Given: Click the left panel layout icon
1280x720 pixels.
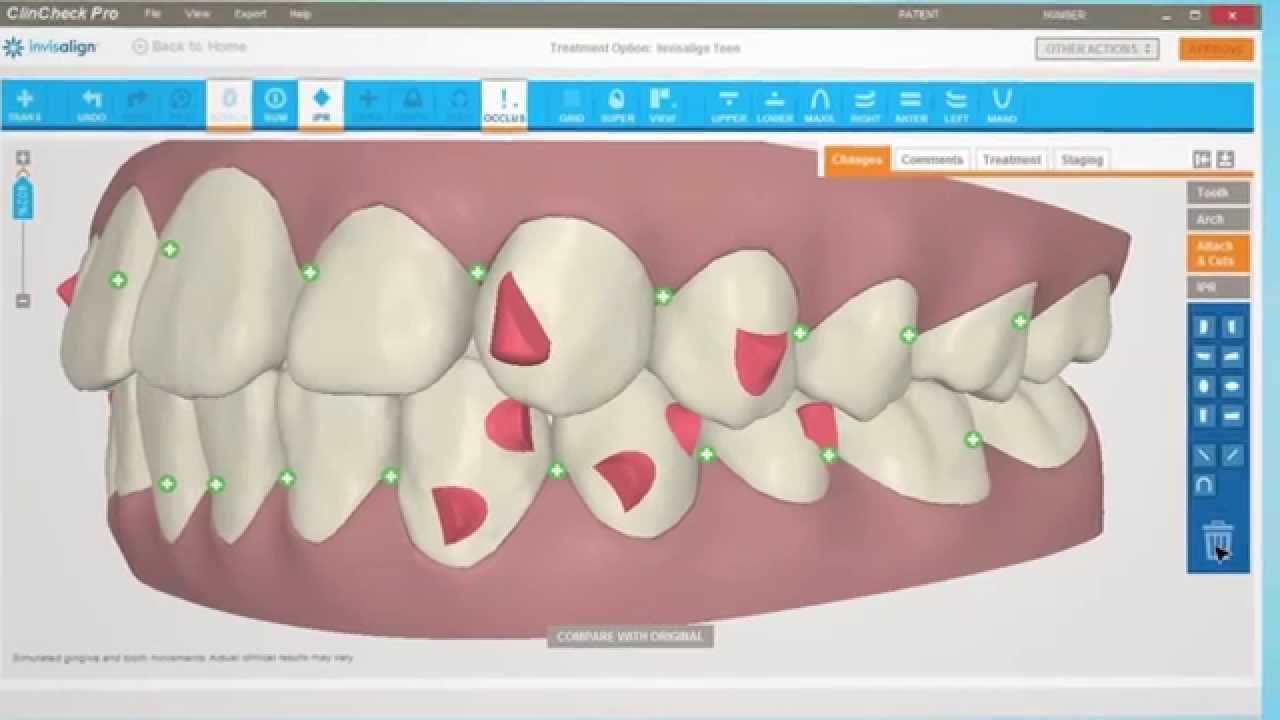Looking at the screenshot, I should 1202,160.
